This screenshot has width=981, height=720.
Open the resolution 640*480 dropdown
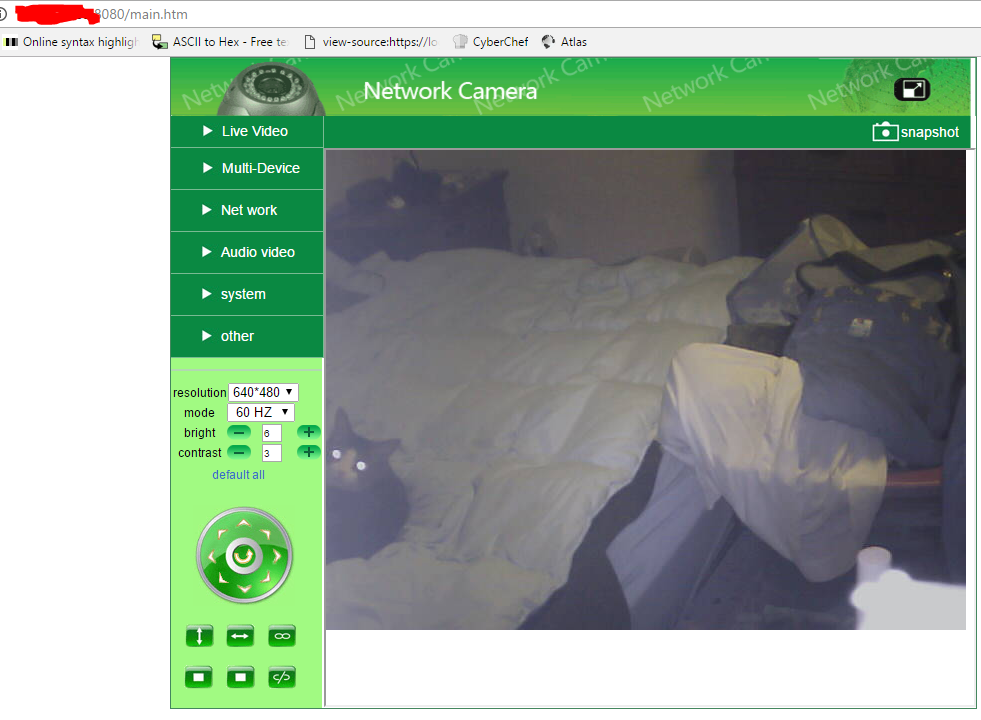263,392
